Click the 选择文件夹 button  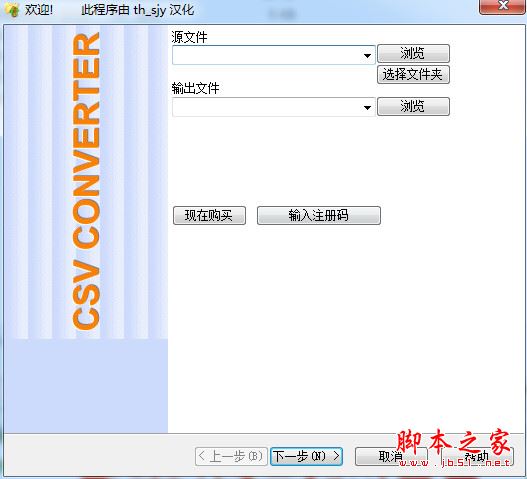point(413,75)
